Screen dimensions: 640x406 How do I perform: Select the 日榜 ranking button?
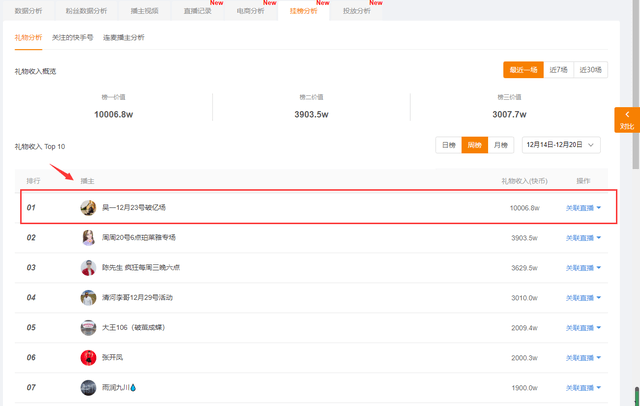tap(449, 145)
